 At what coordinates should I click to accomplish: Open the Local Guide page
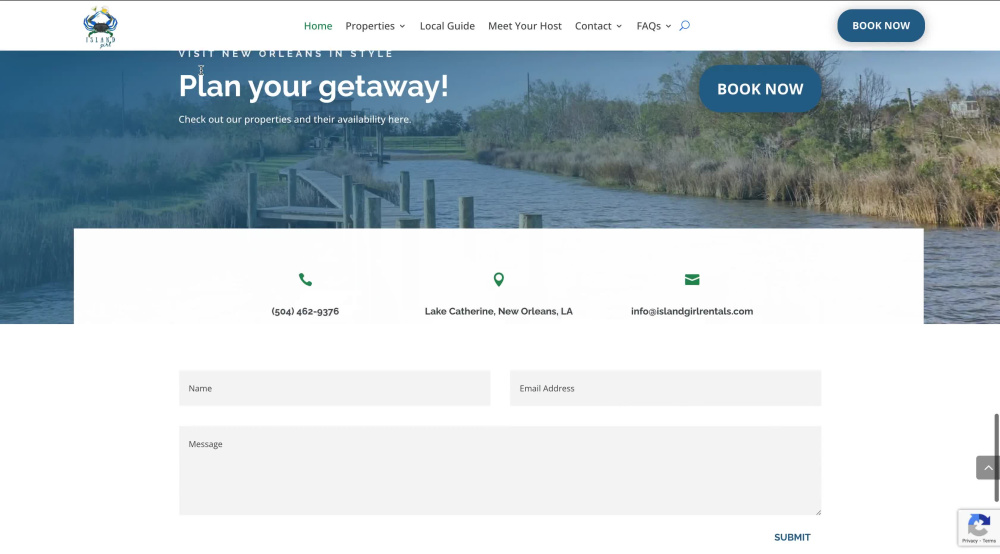point(447,26)
